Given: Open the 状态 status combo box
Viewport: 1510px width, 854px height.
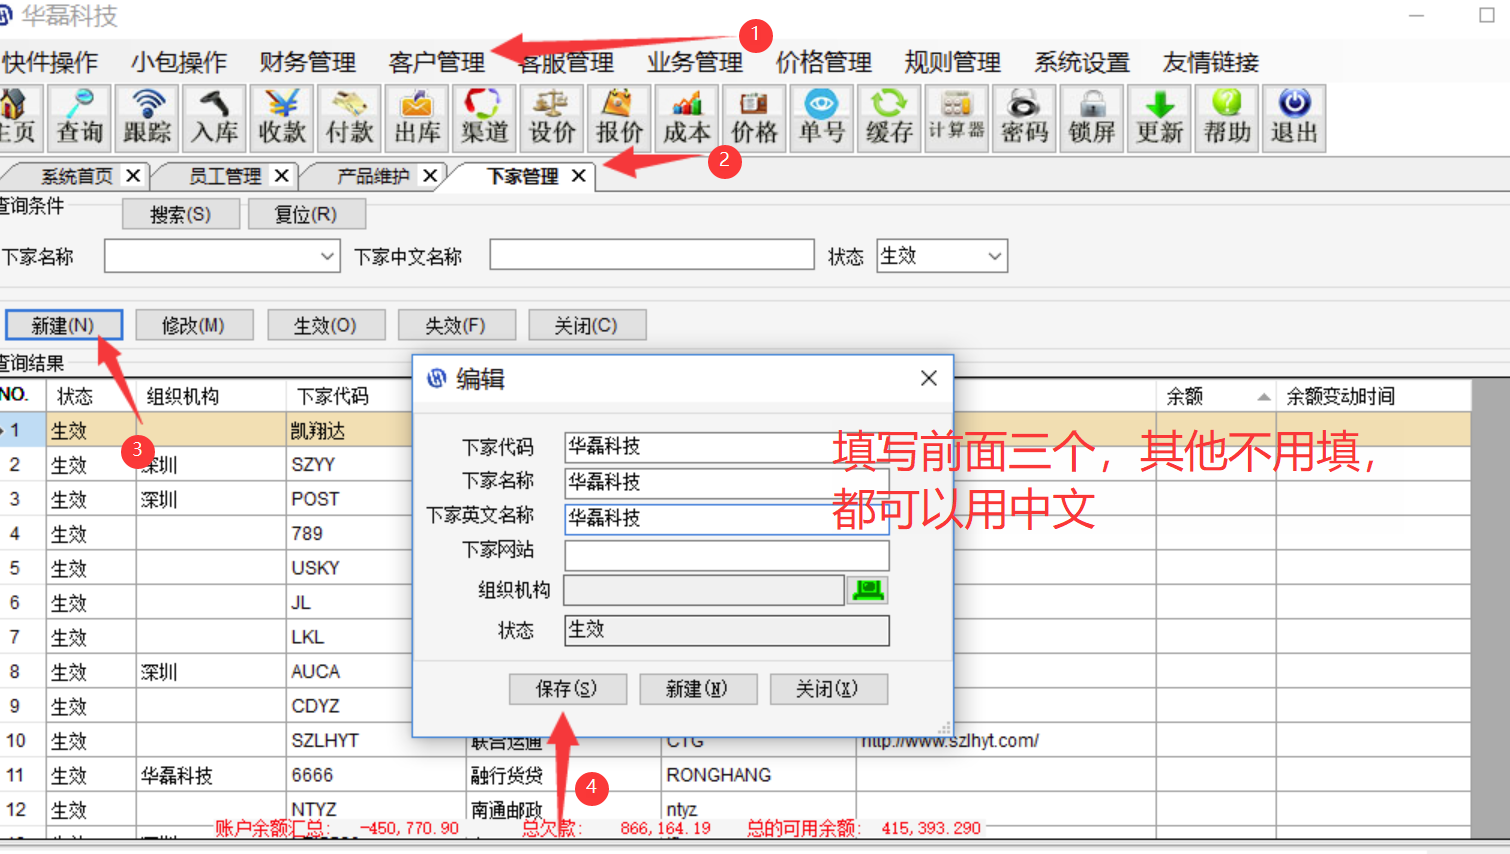Looking at the screenshot, I should click(993, 256).
